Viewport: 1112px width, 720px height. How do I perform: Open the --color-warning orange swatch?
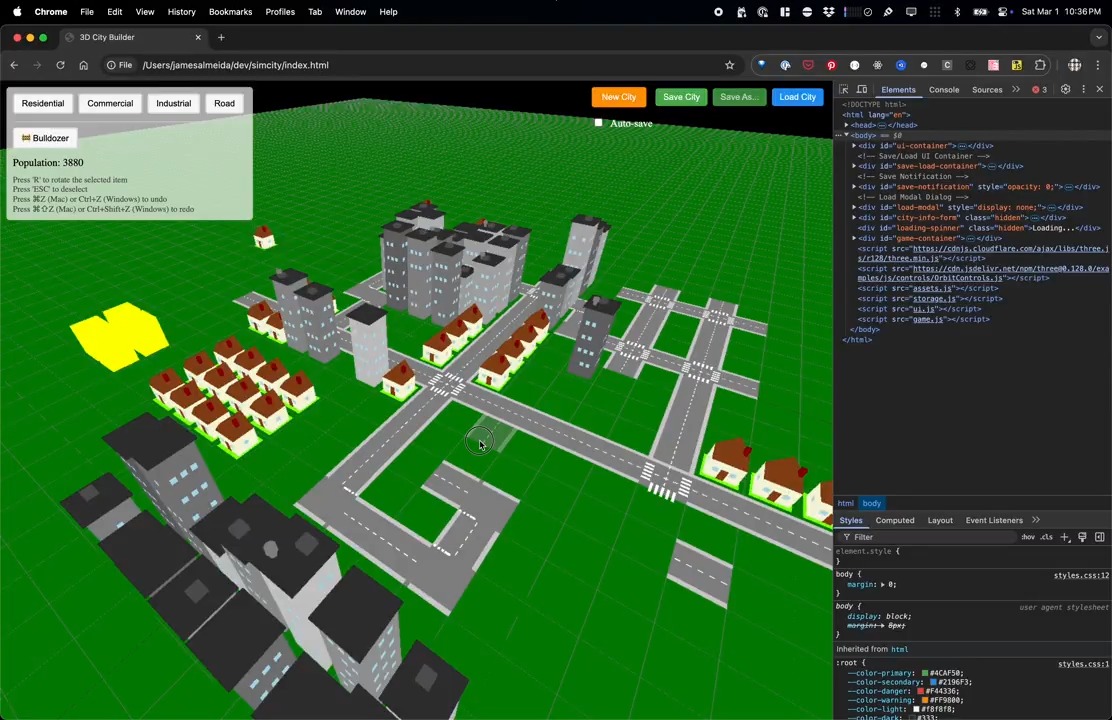[925, 700]
